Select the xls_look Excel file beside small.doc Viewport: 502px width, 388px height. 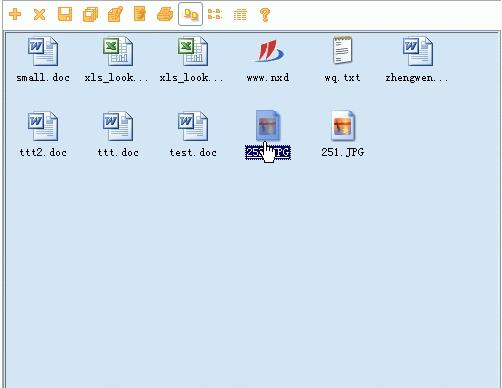117,60
